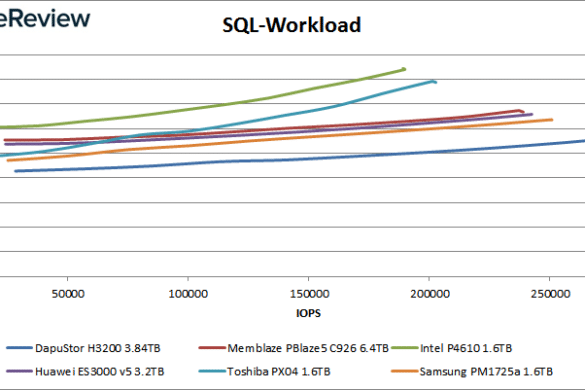
Task: Select Toshiba PX04 1.6TB legend entry
Action: (265, 372)
